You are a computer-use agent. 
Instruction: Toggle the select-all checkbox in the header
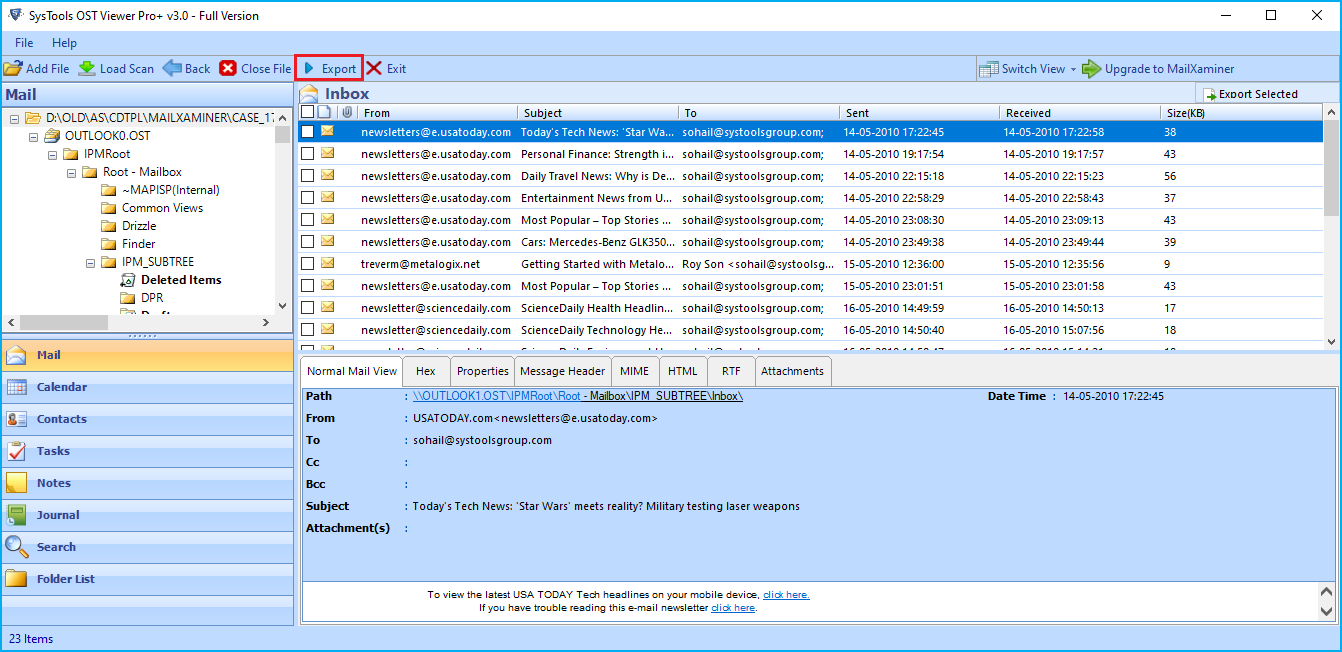click(307, 112)
